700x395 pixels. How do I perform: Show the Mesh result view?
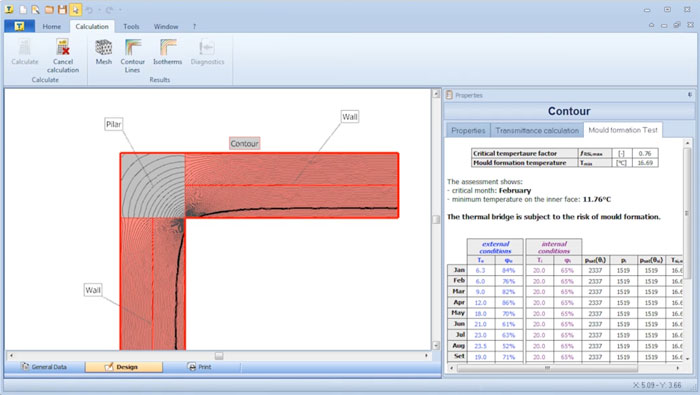[104, 52]
